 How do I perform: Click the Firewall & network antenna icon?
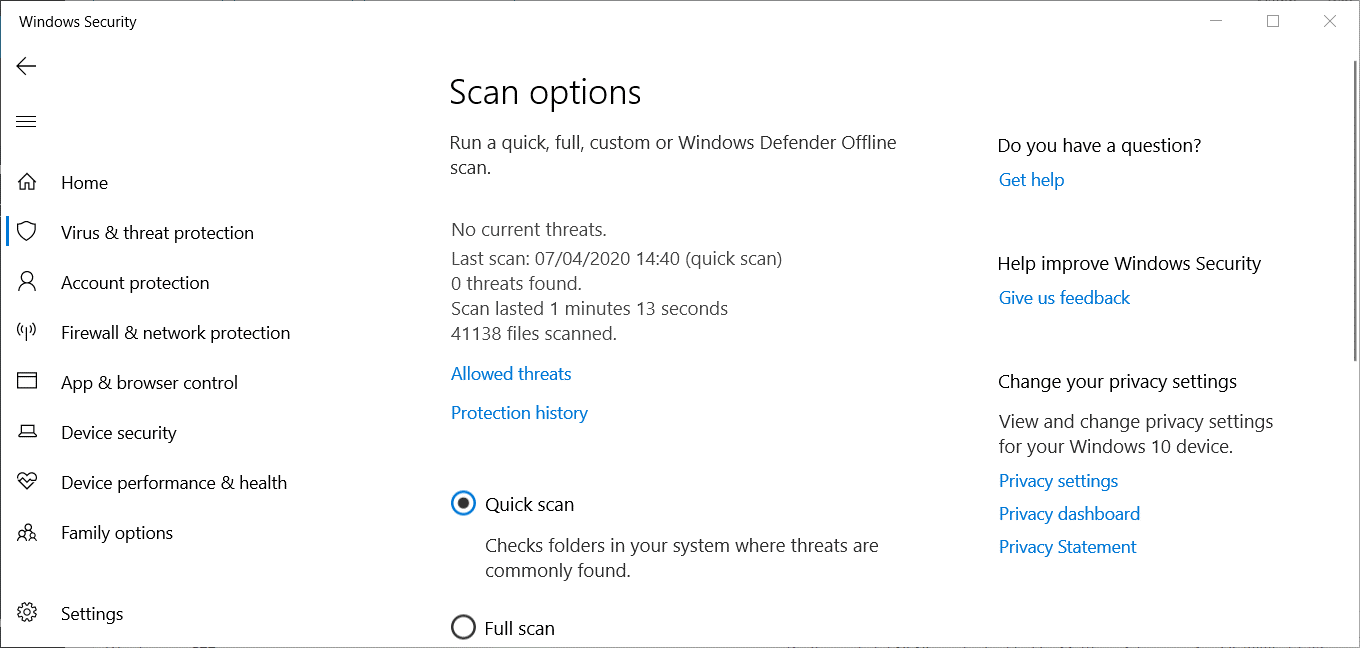(27, 332)
